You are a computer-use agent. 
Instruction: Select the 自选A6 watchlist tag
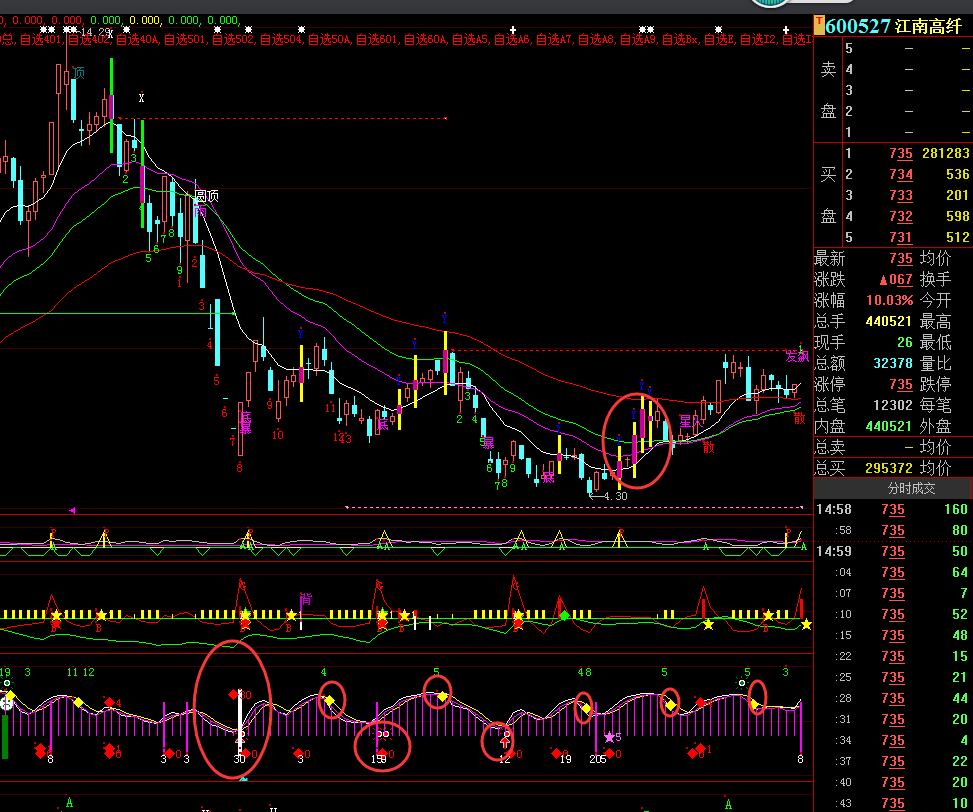[x=512, y=40]
